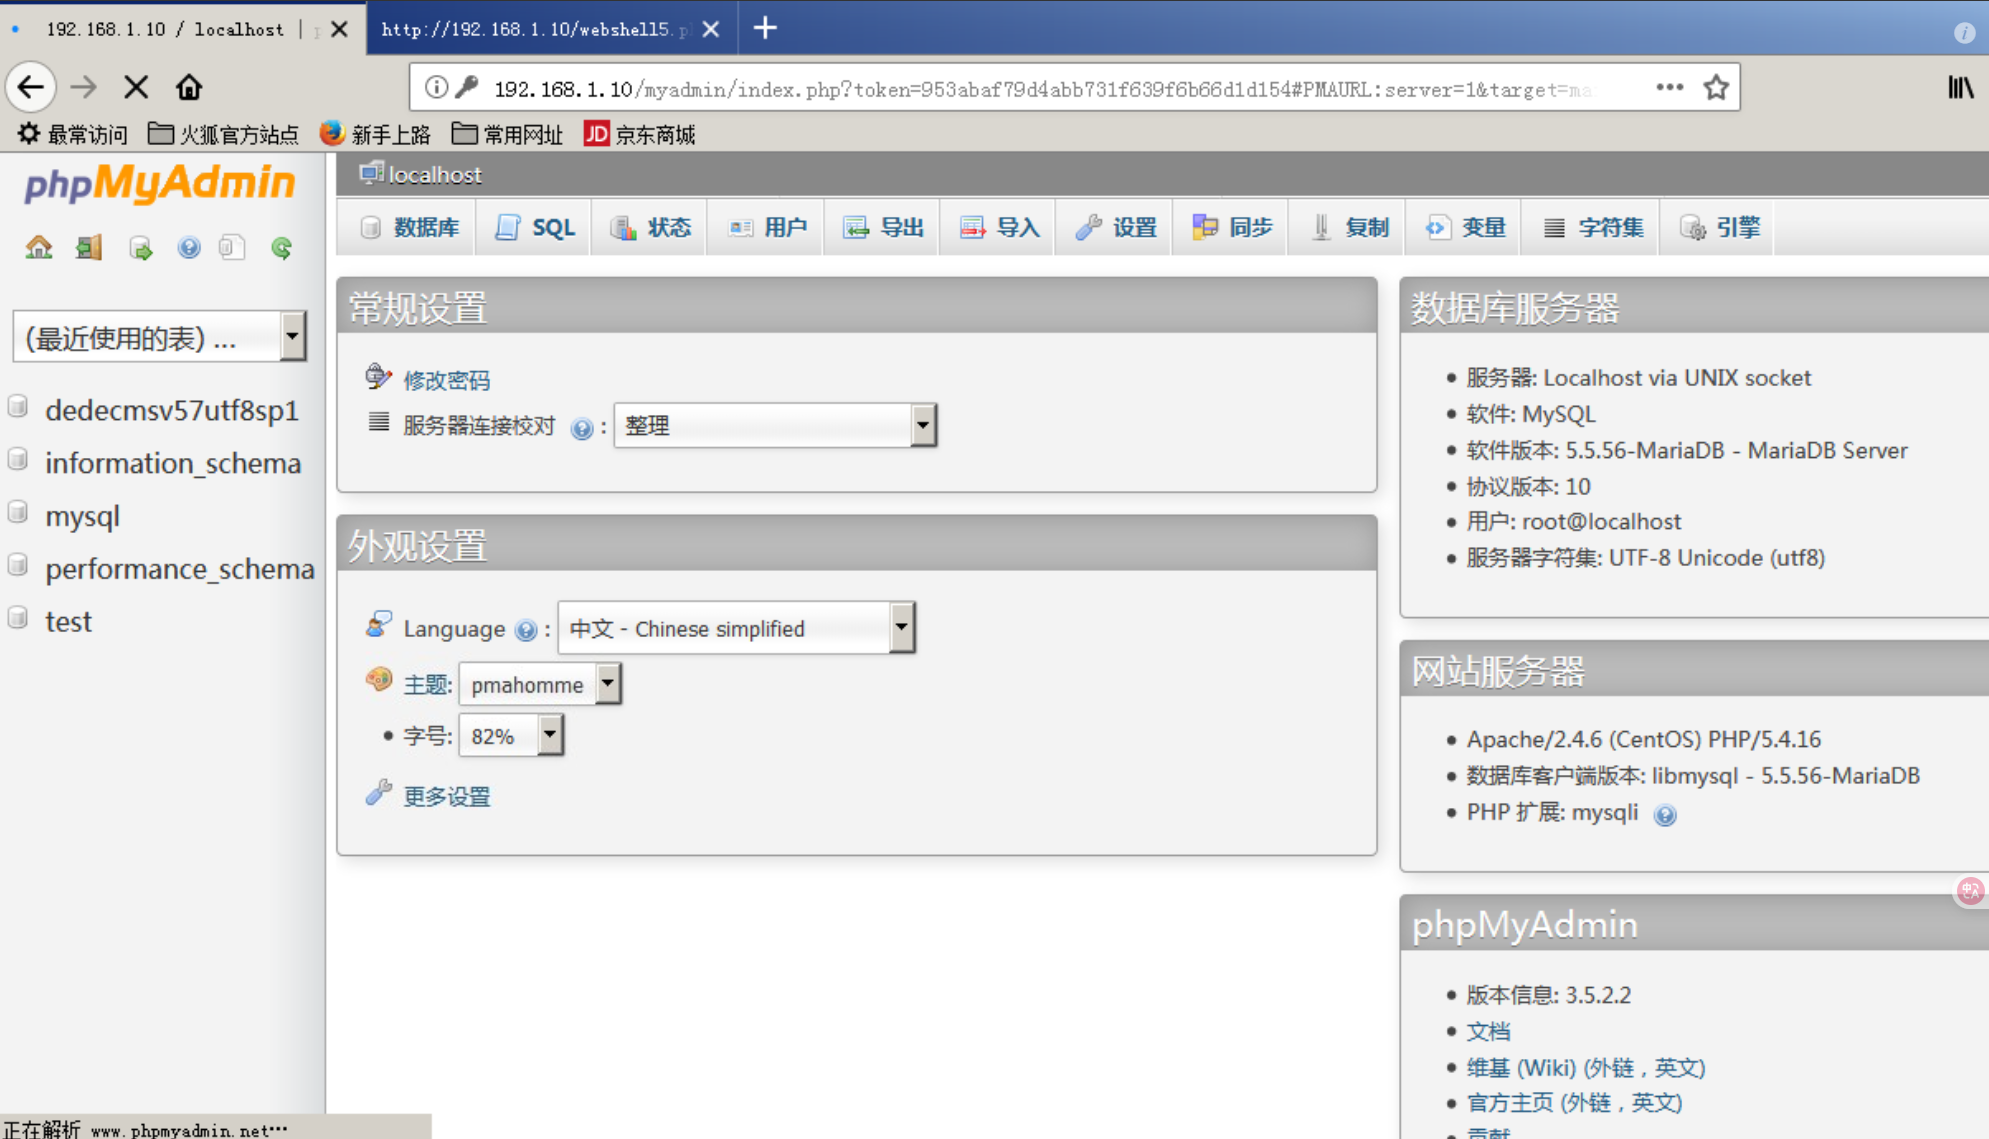
Task: Select the mysql database
Action: pos(82,516)
